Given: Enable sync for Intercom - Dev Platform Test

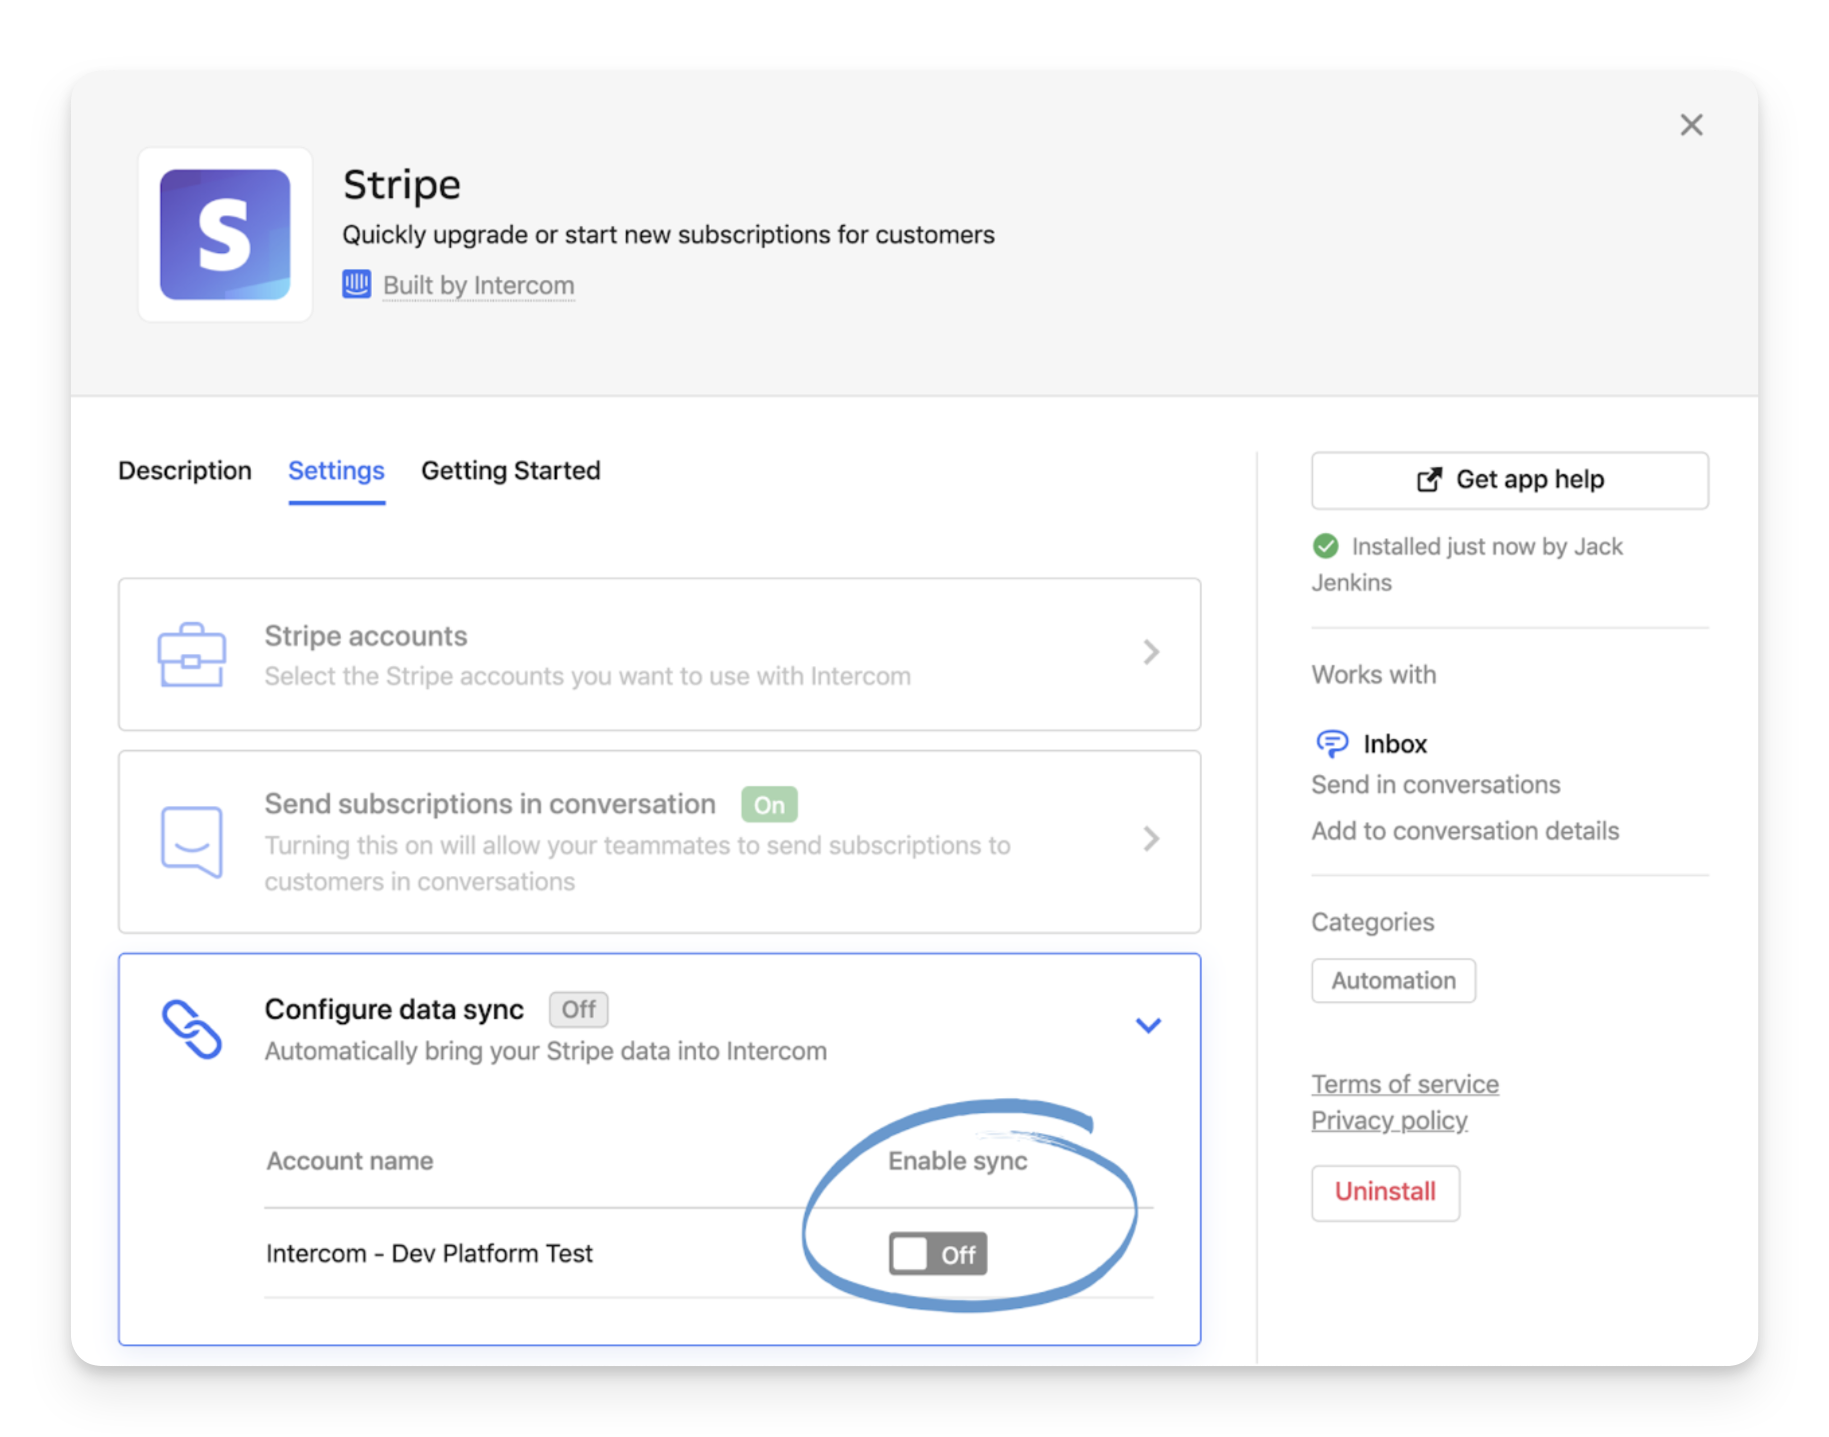Looking at the screenshot, I should [x=936, y=1254].
